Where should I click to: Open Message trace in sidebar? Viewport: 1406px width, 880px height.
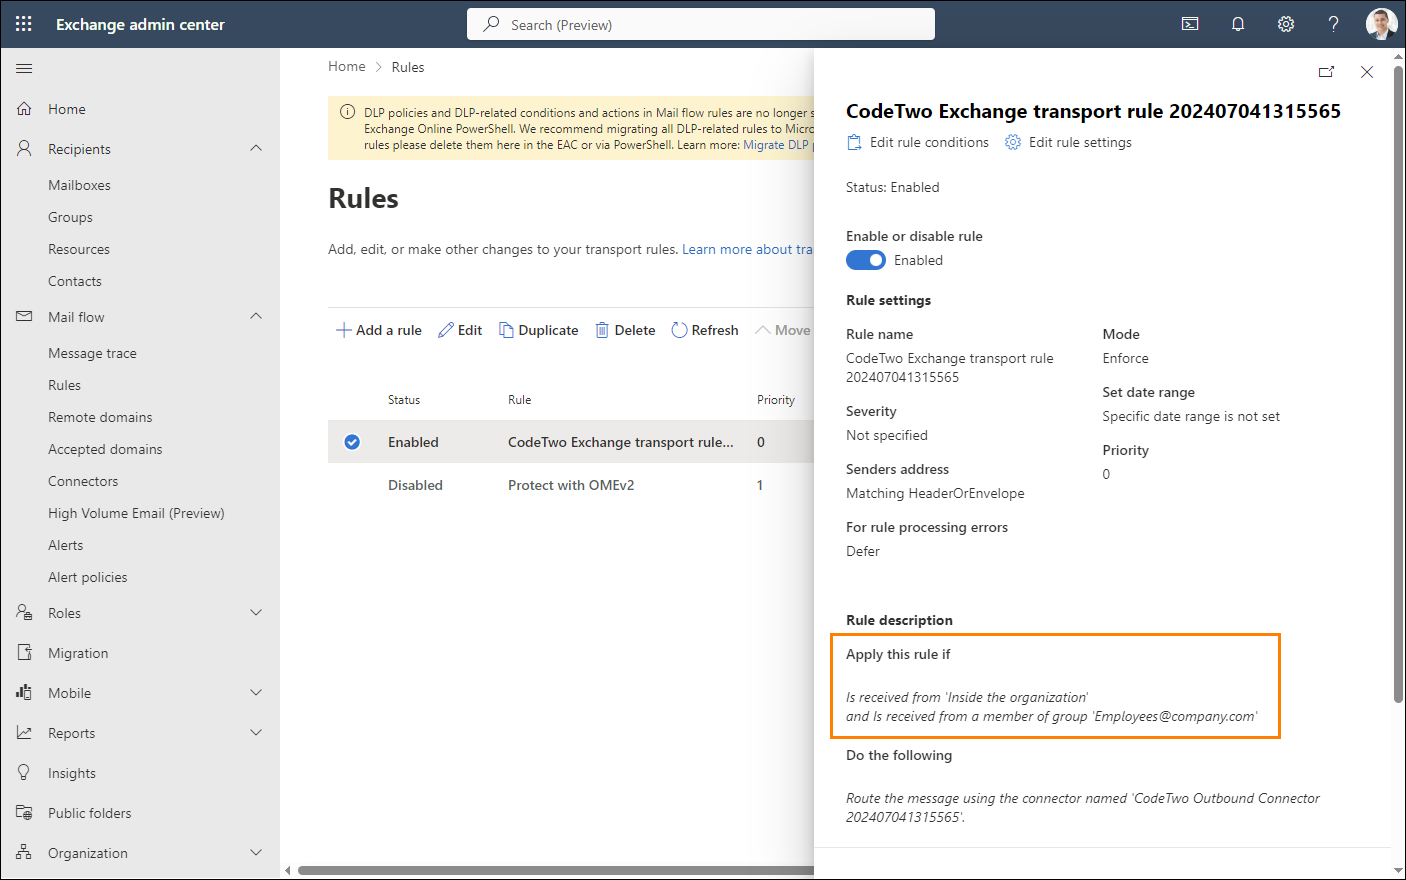click(x=92, y=353)
